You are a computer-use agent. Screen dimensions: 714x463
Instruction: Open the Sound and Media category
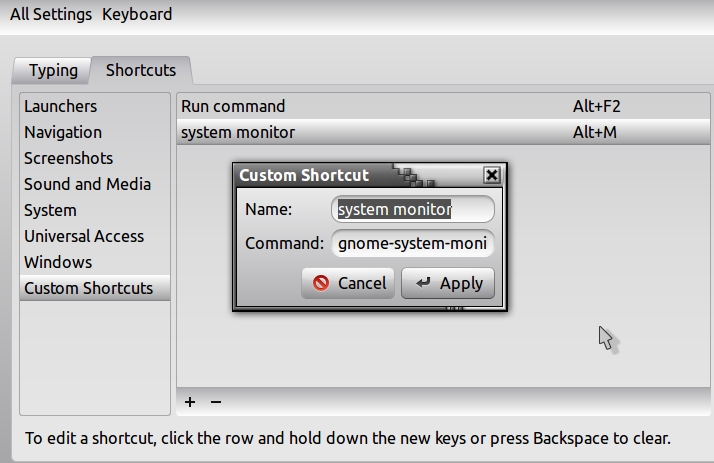(88, 184)
